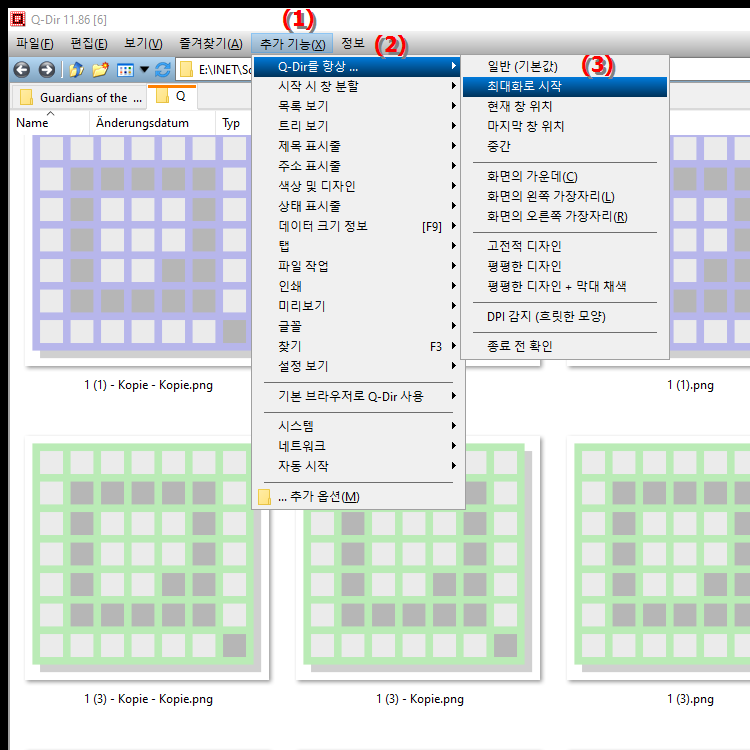Click the ... 추가 옵션(M) menu entry

click(x=357, y=496)
